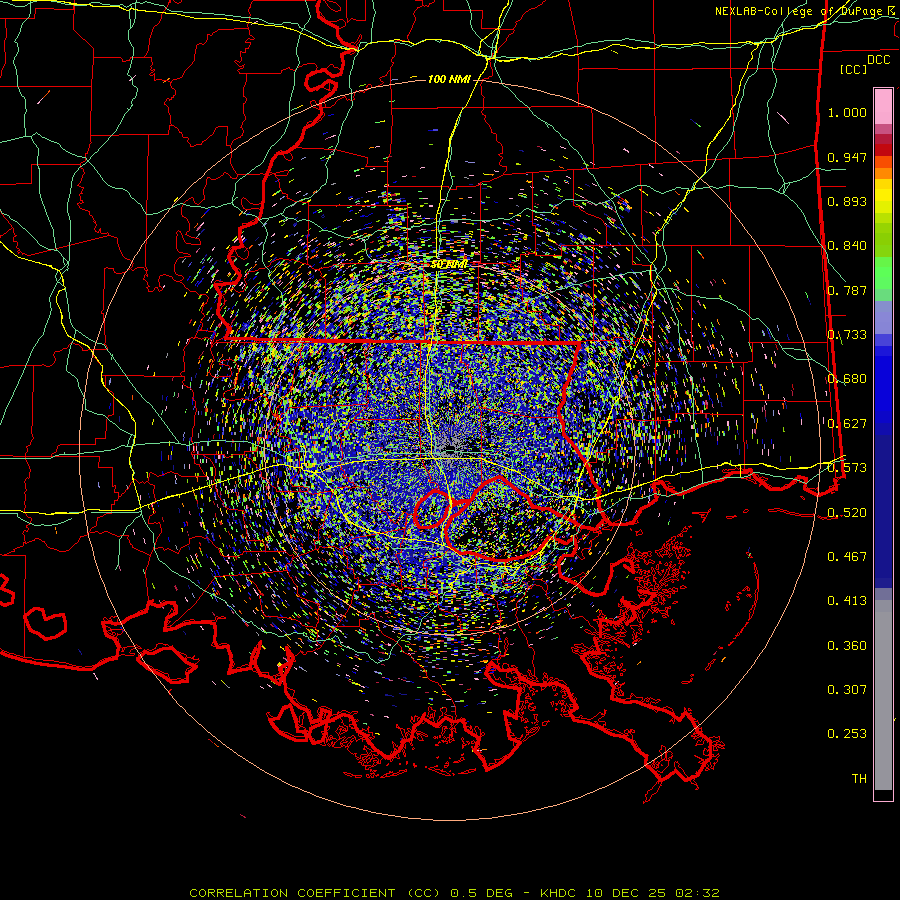Screen dimensions: 900x900
Task: Click the NEXLAB-College of DuPage label
Action: click(x=798, y=11)
